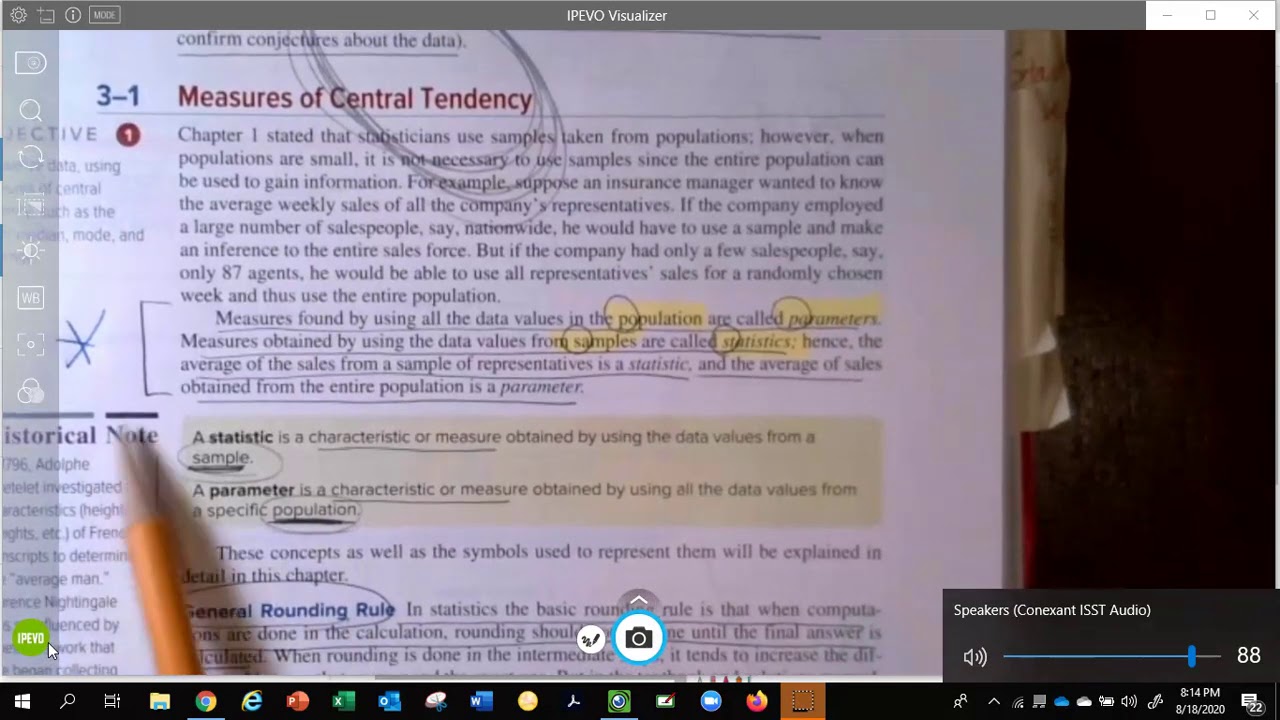The width and height of the screenshot is (1280, 720).
Task: Click the Speakers (Conexant ISST Audio) label
Action: [1052, 610]
